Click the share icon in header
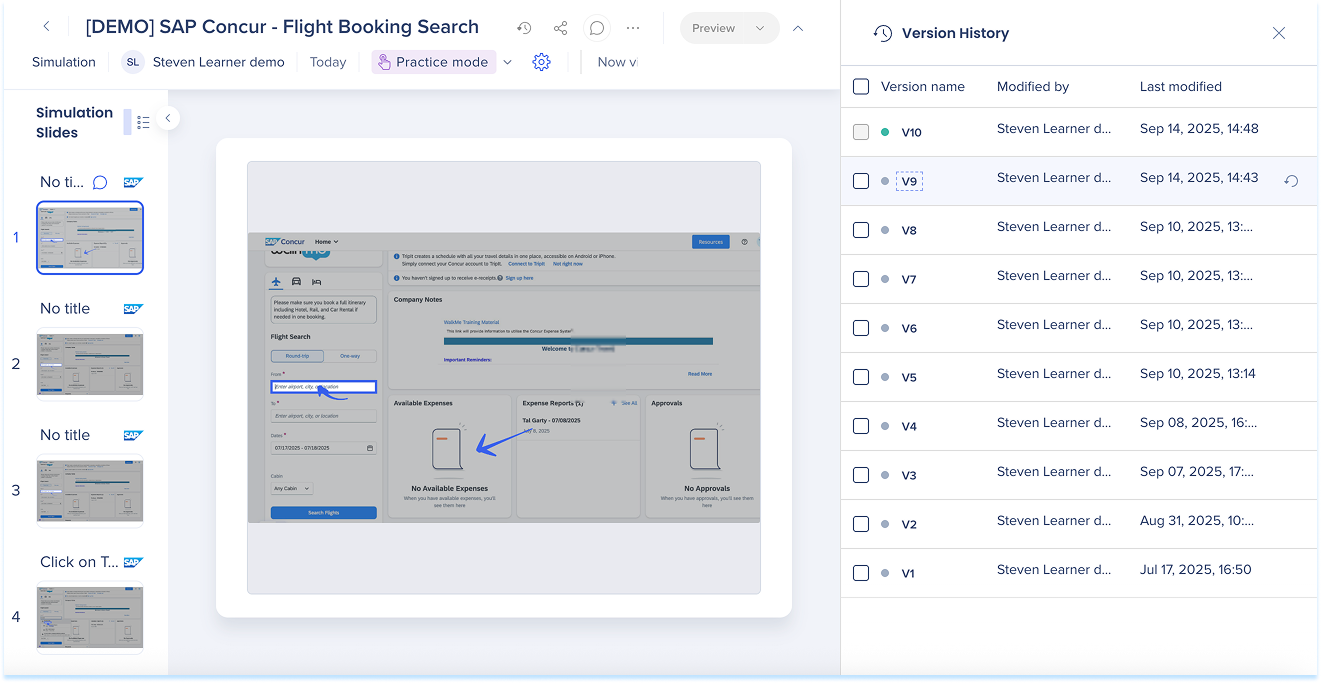 point(560,28)
